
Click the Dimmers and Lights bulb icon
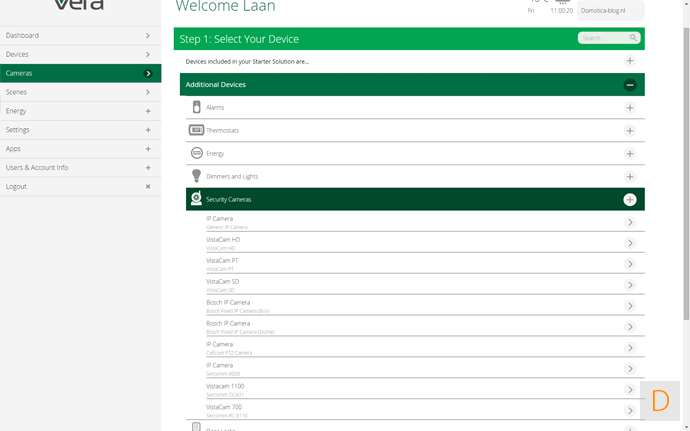coord(197,176)
